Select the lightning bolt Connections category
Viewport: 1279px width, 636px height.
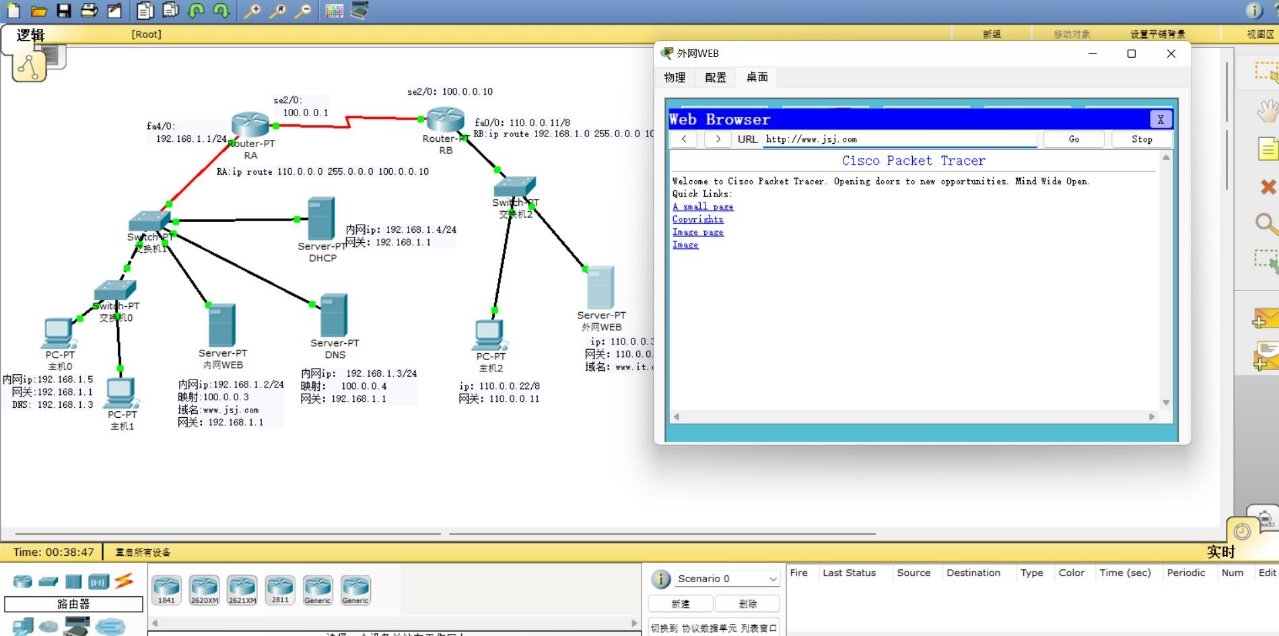124,581
